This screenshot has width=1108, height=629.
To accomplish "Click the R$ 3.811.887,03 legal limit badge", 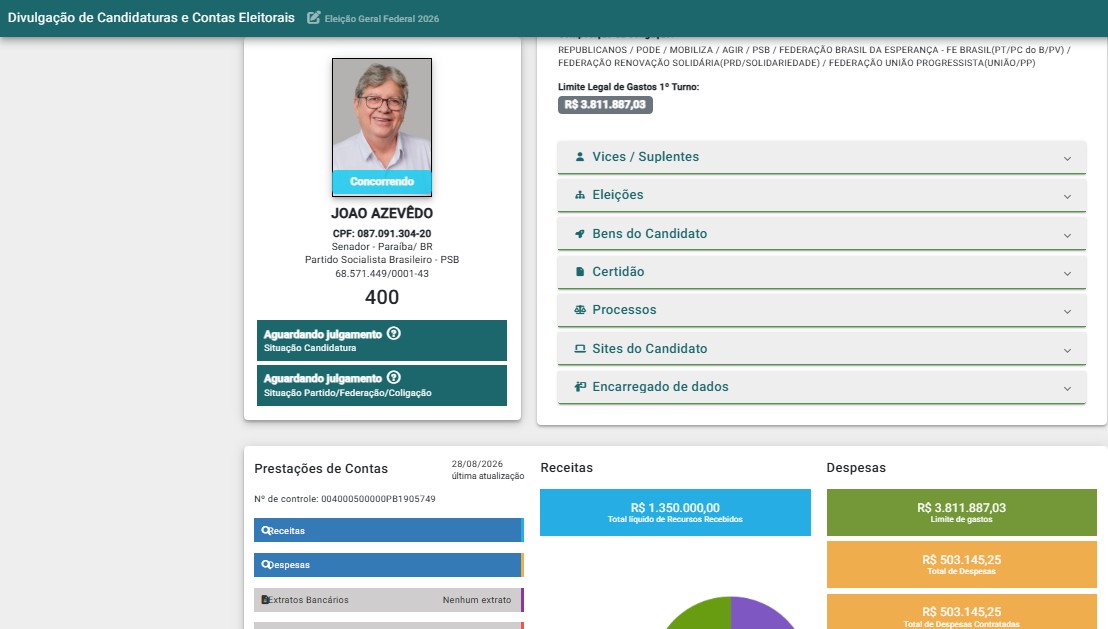I will pos(605,105).
